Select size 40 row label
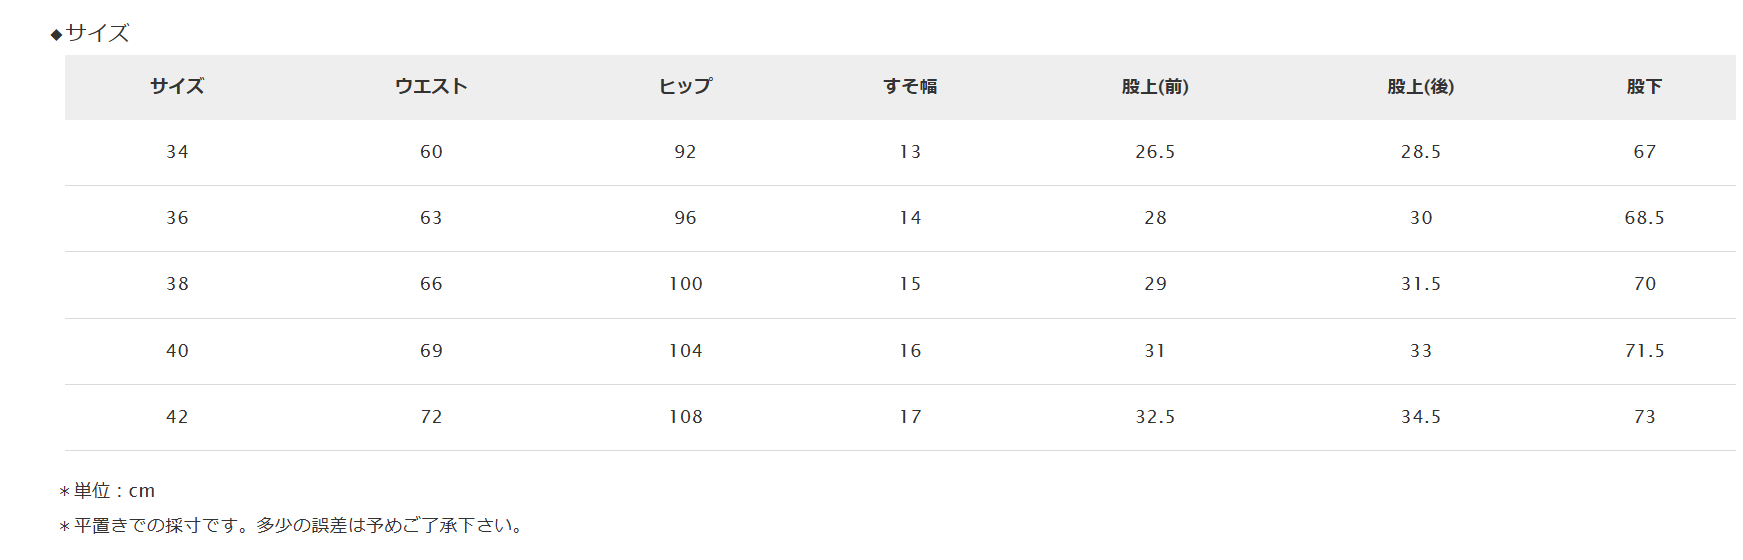1743x560 pixels. pyautogui.click(x=177, y=351)
